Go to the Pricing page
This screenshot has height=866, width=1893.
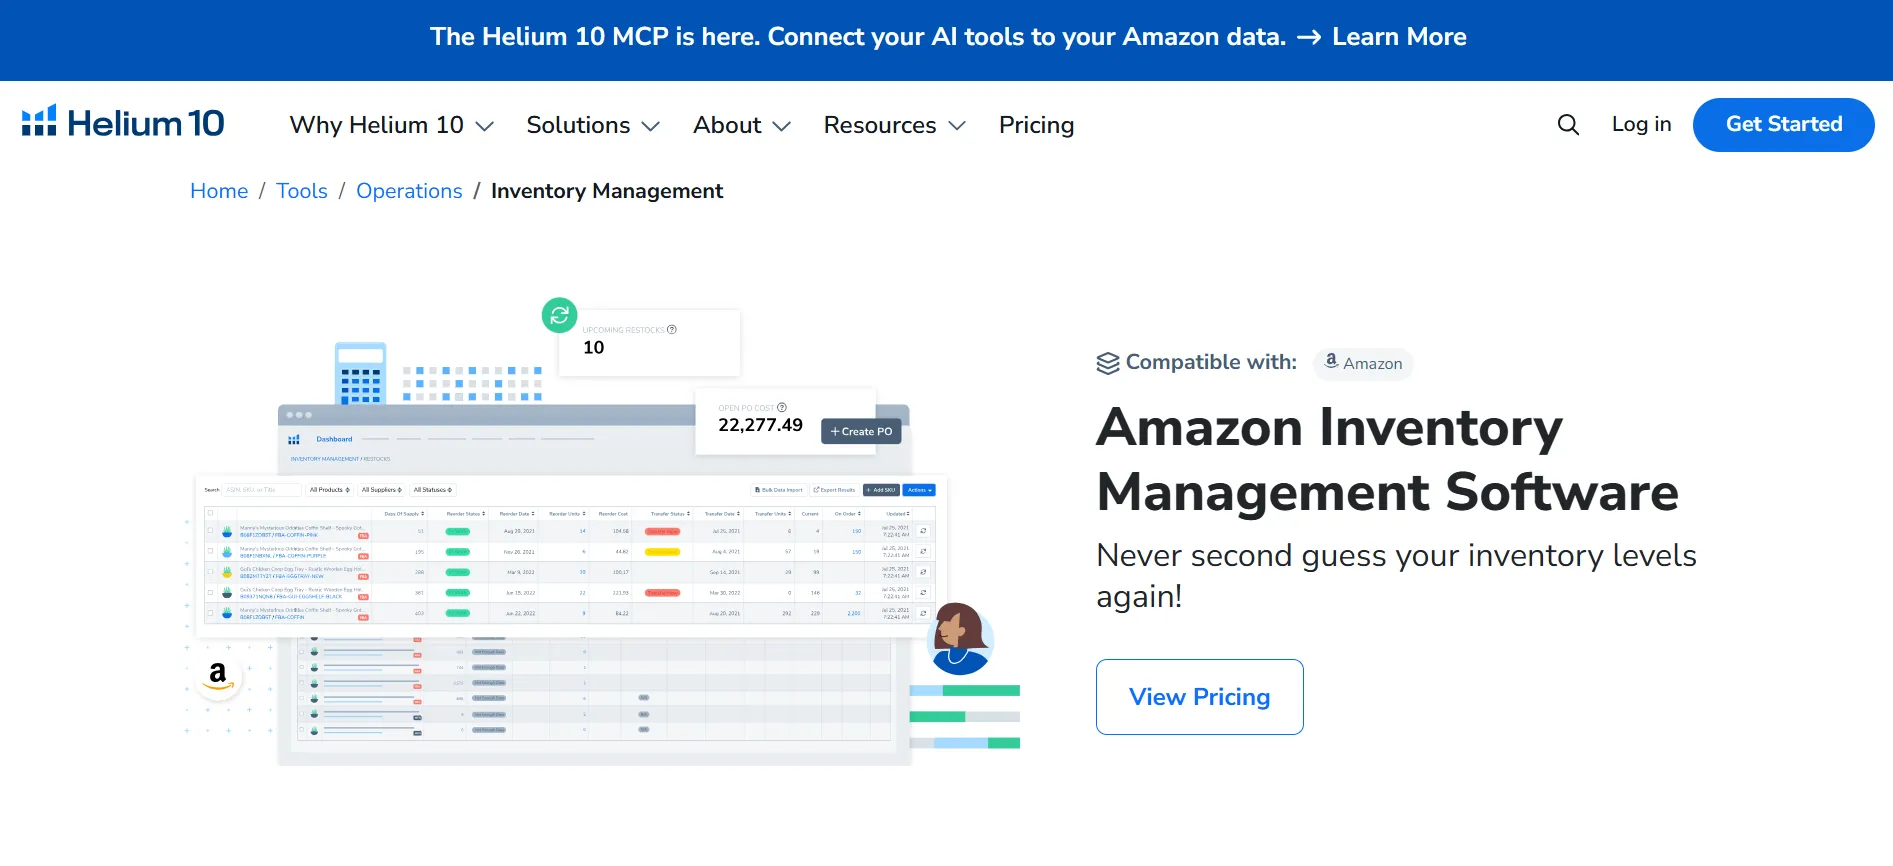[x=1036, y=125]
